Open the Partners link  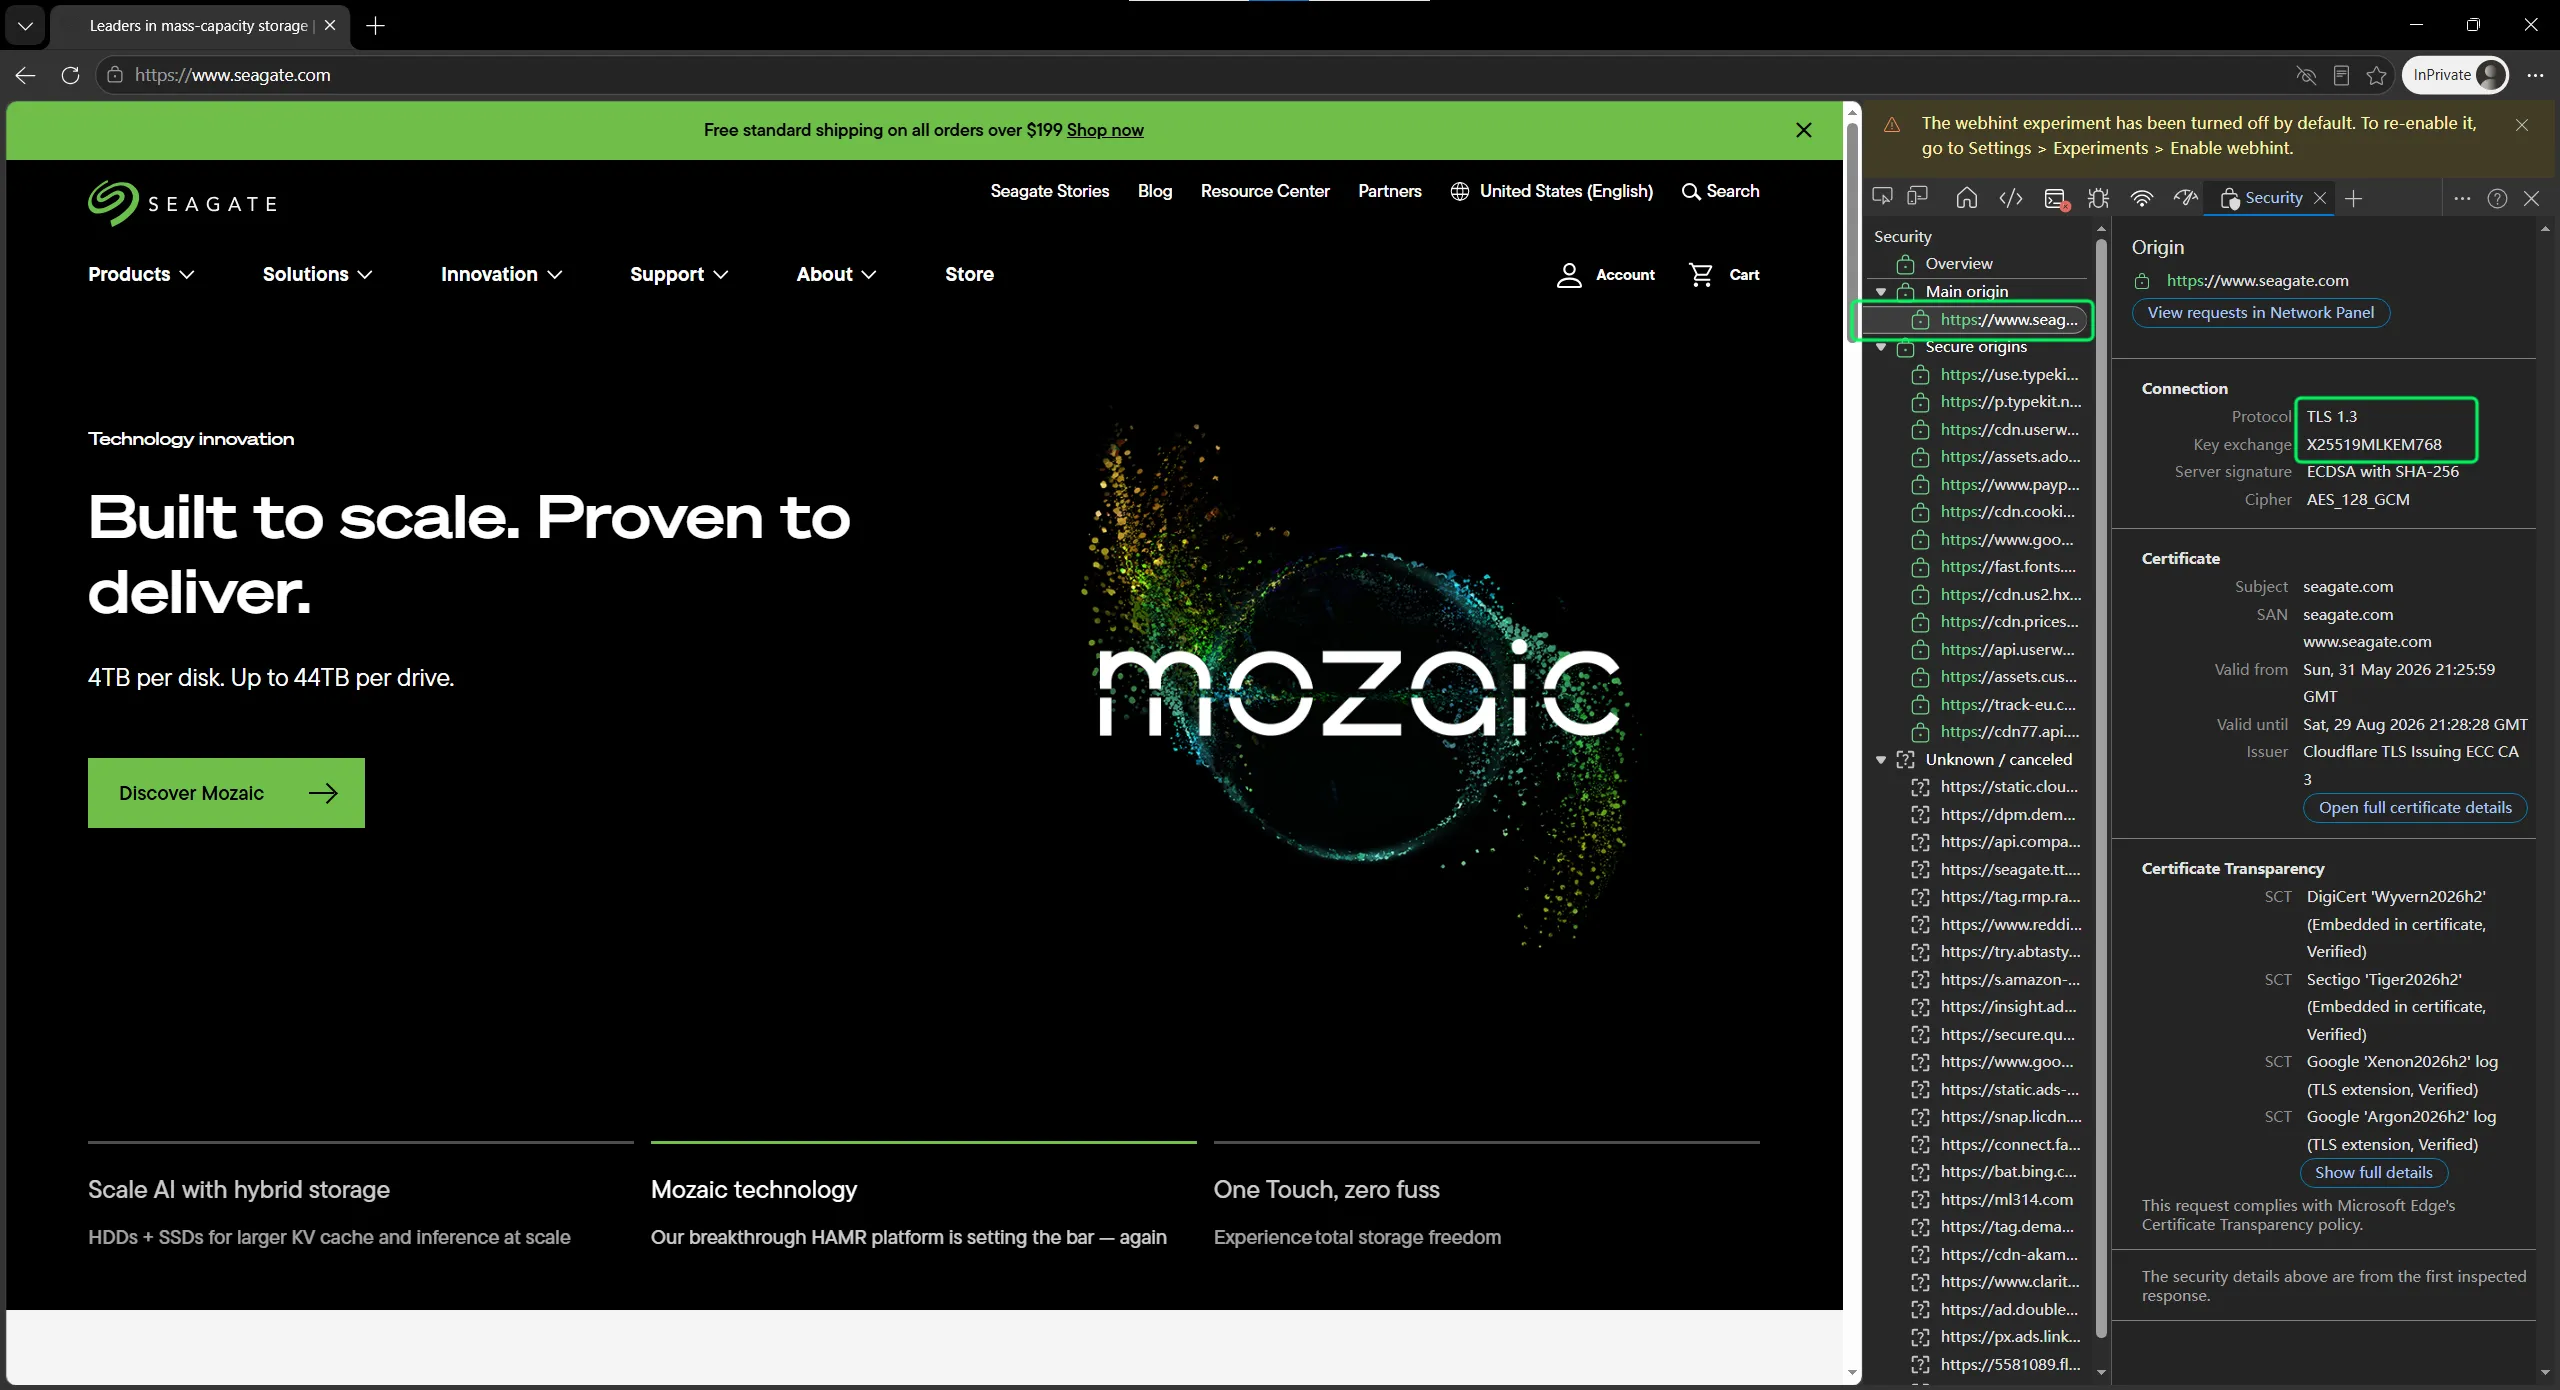click(x=1390, y=191)
